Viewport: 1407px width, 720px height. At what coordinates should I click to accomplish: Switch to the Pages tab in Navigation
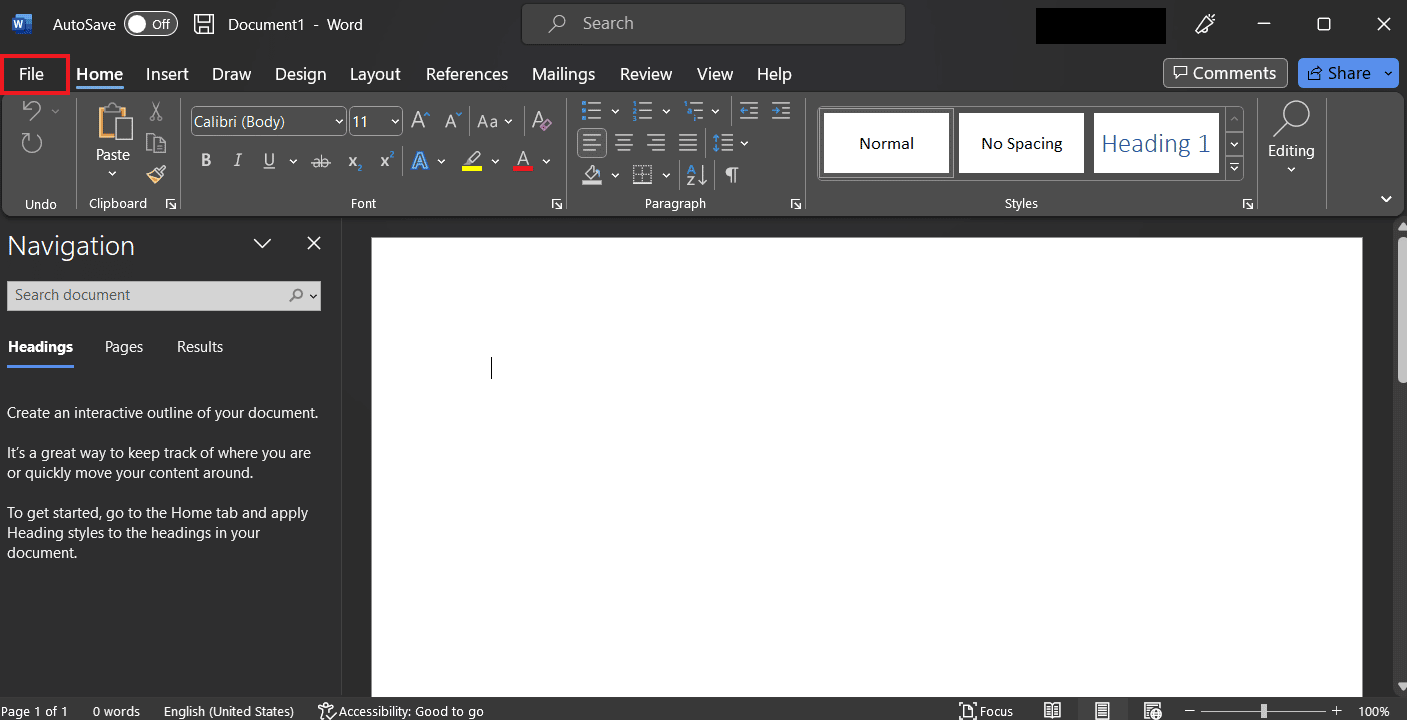click(124, 347)
